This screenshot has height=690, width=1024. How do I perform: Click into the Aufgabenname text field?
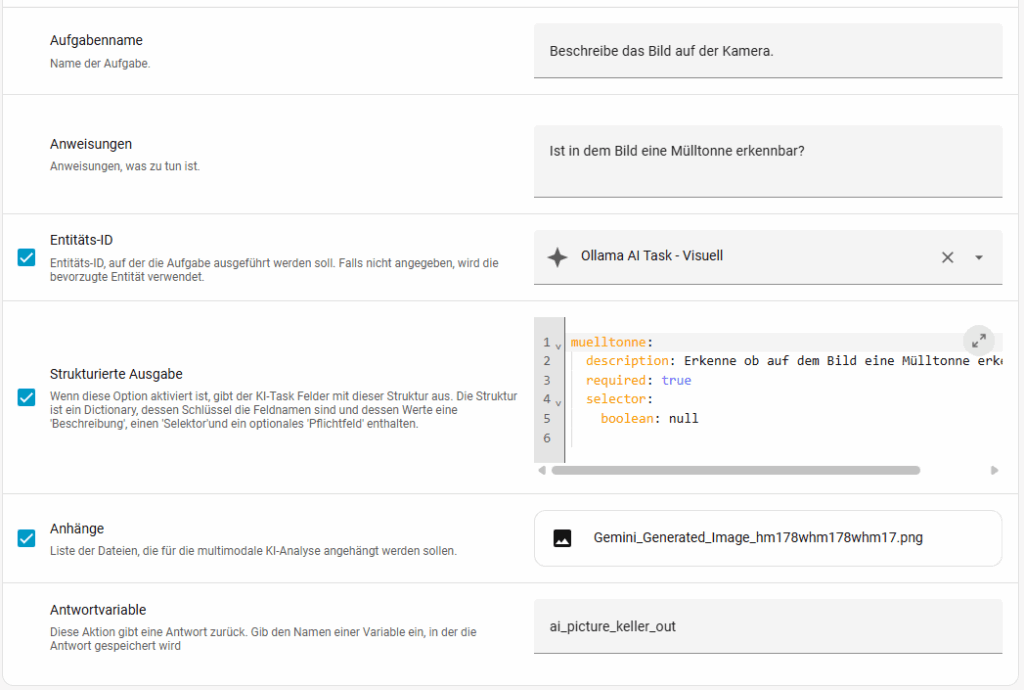pyautogui.click(x=767, y=50)
